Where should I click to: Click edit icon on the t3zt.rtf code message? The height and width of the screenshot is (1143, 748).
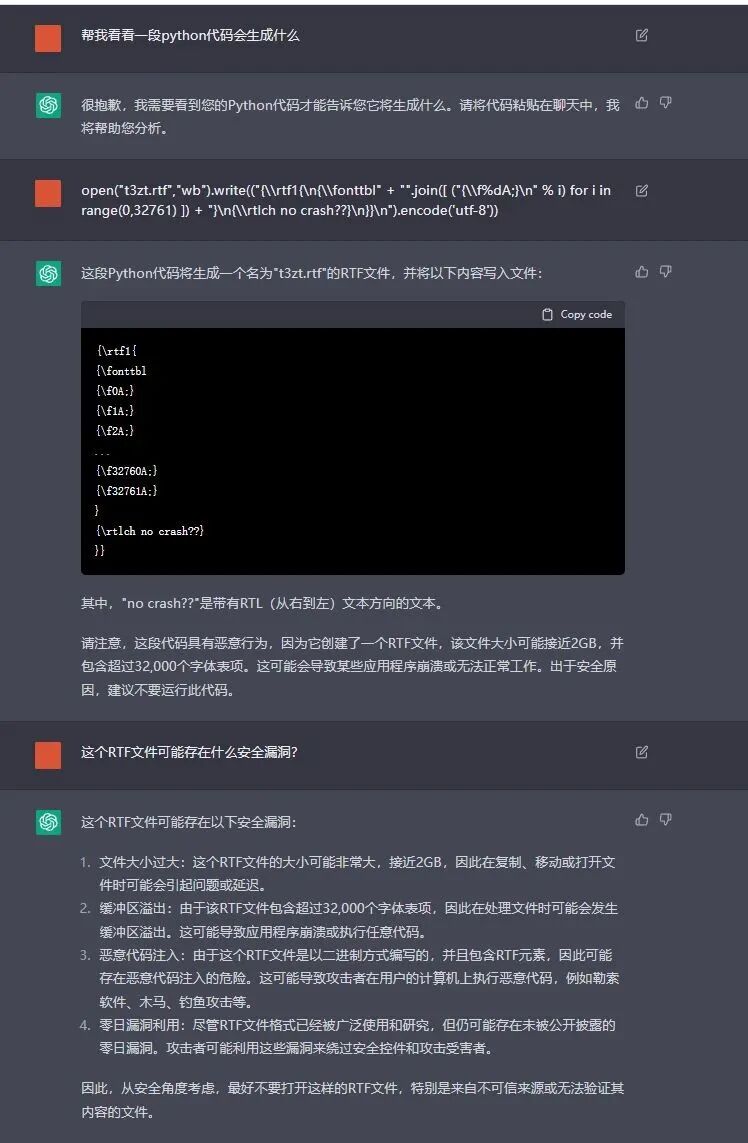642,190
